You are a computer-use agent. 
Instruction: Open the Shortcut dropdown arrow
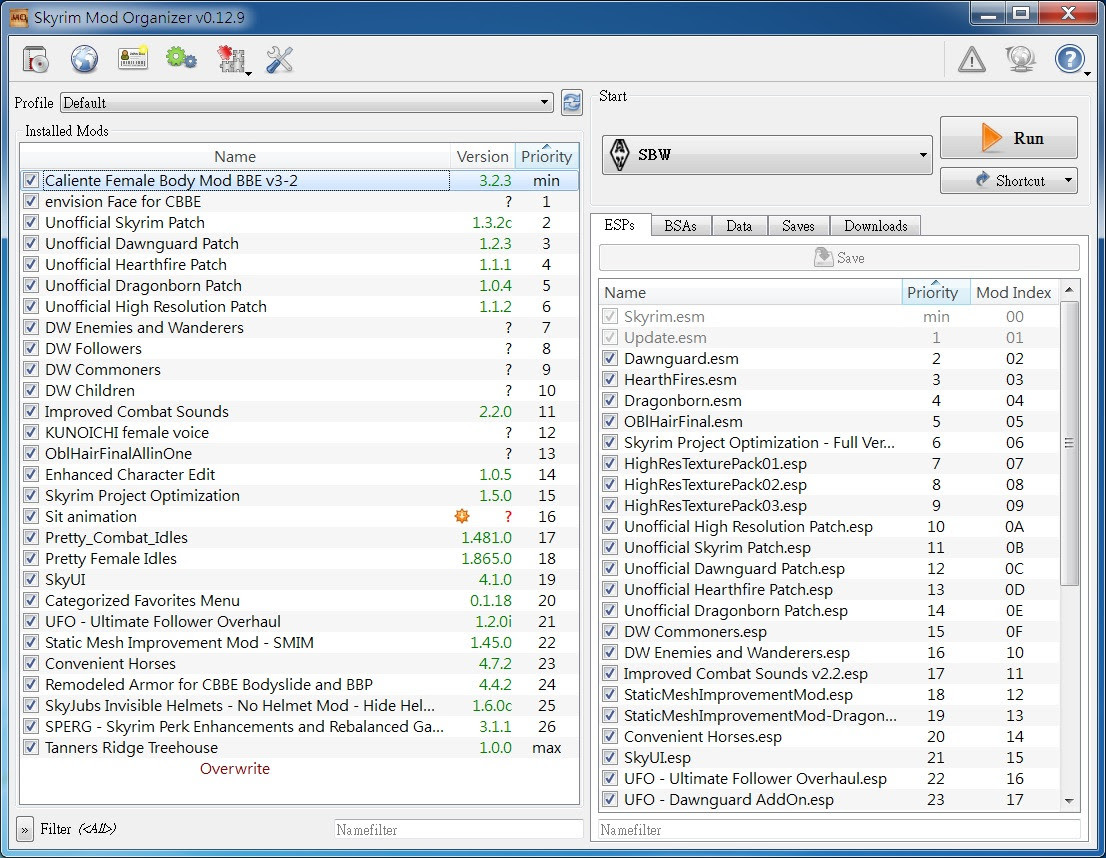click(x=1068, y=181)
